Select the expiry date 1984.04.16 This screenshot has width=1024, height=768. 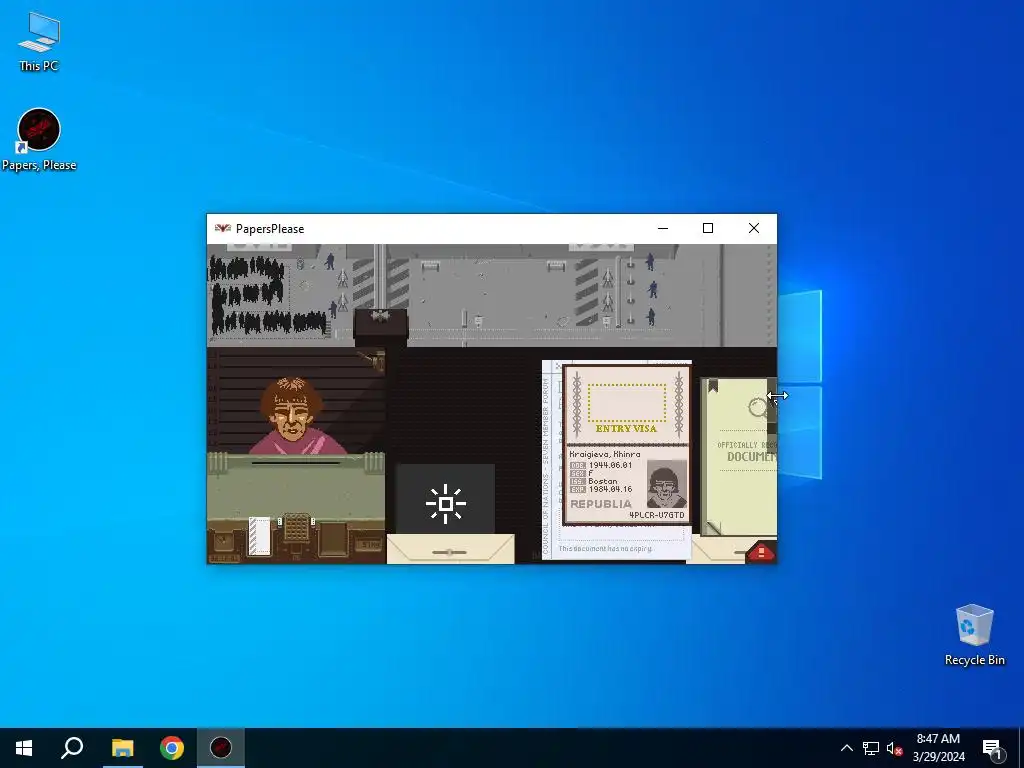point(610,488)
